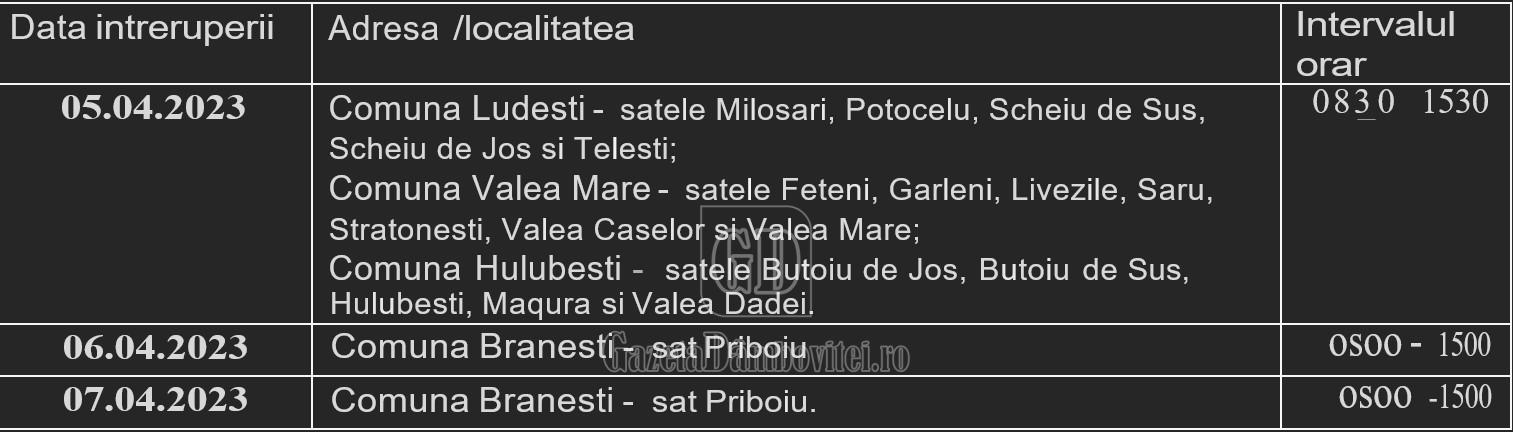Image resolution: width=1513 pixels, height=432 pixels.
Task: Select the 0830 1530 time interval
Action: coord(1400,103)
